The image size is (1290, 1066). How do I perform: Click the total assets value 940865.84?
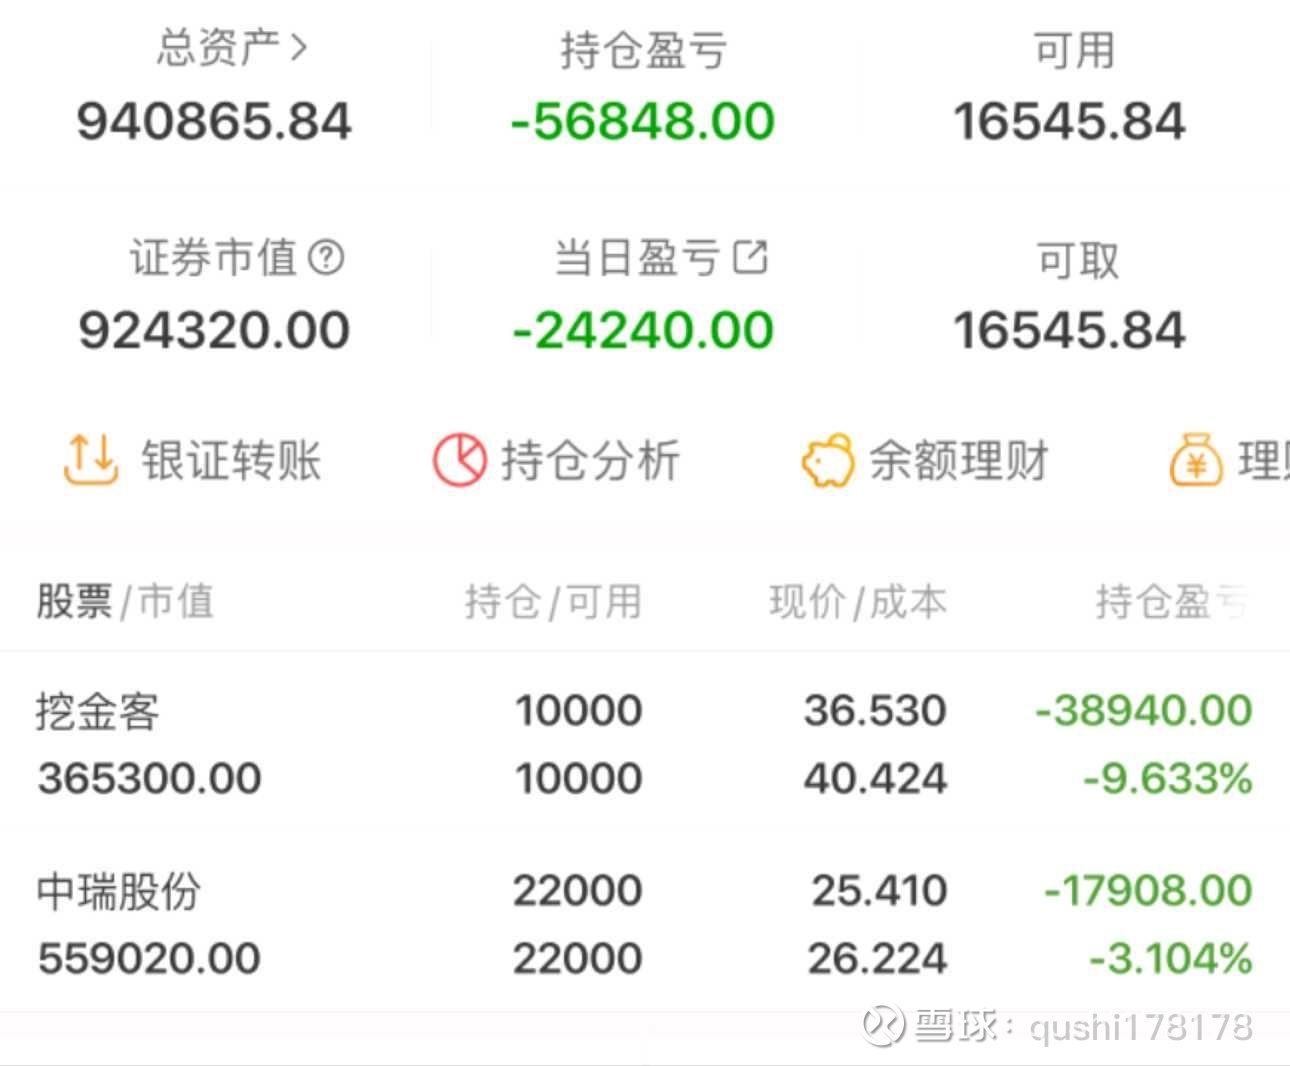tap(214, 122)
